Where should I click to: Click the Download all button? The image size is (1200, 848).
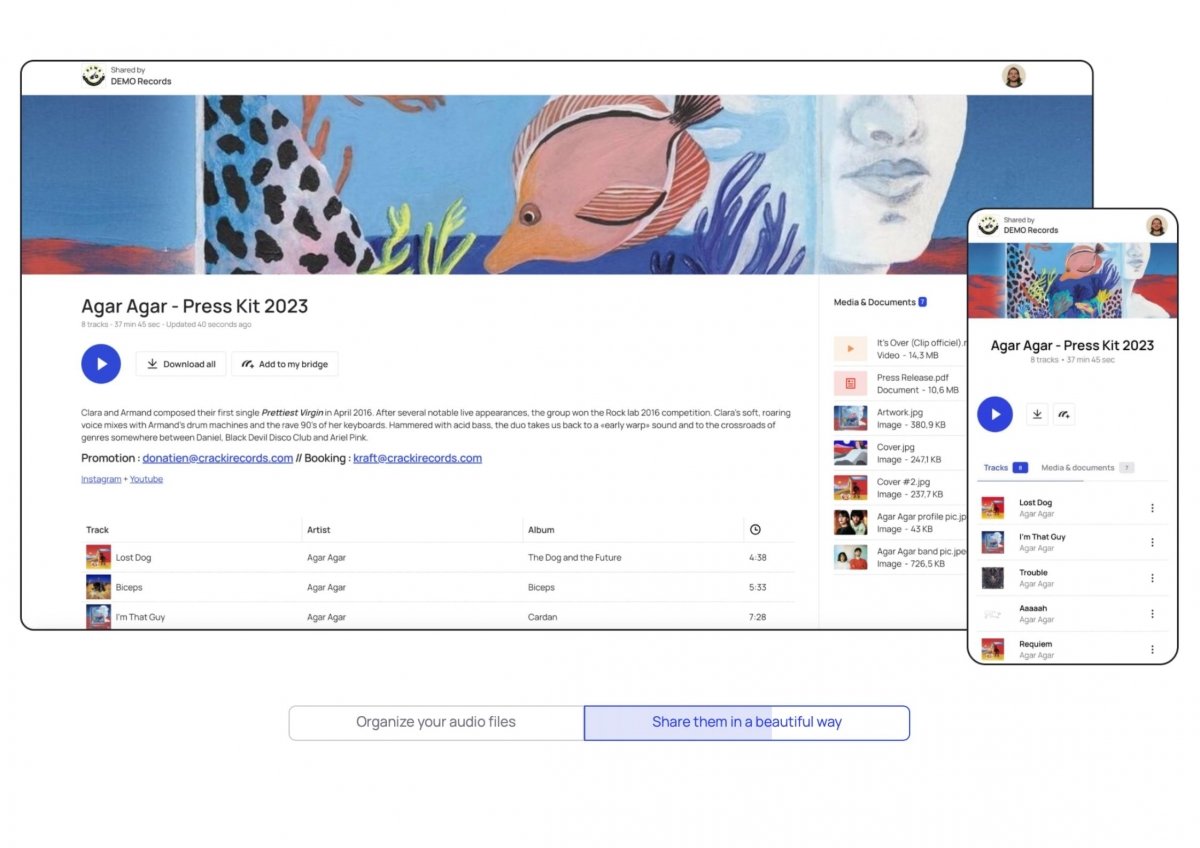click(181, 364)
